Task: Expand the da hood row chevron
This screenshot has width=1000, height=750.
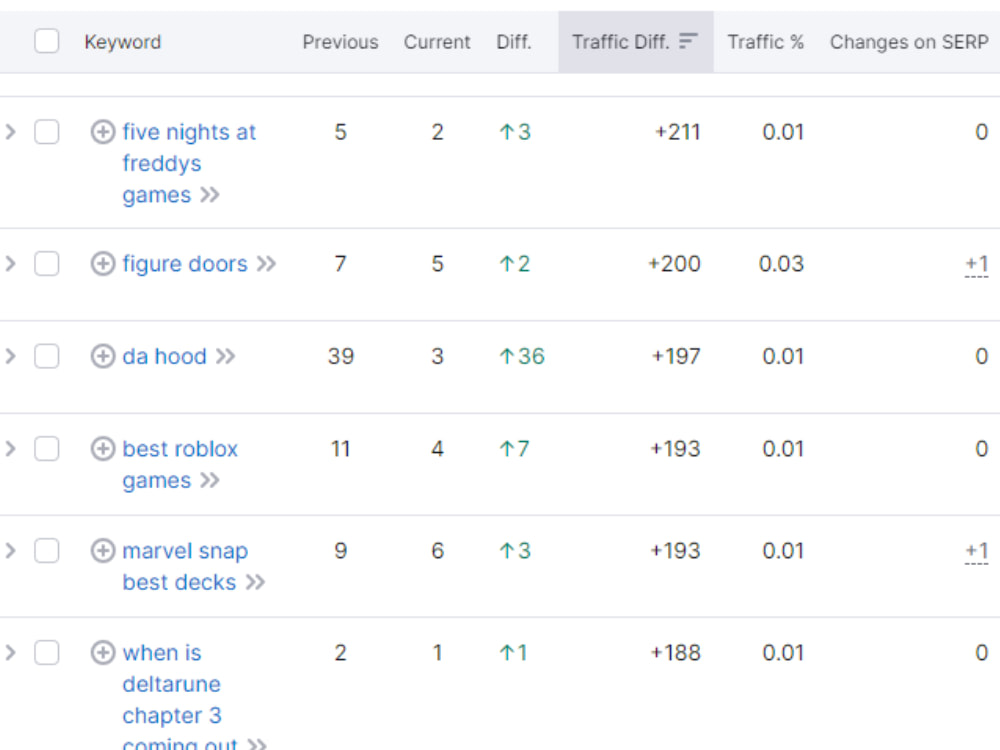Action: [10, 356]
